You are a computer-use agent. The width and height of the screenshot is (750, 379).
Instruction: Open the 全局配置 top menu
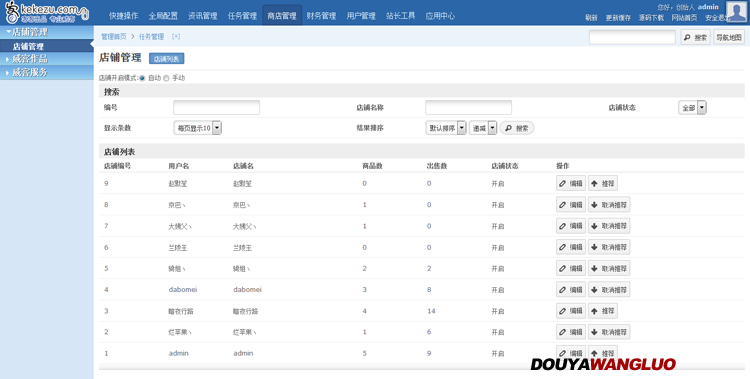[x=163, y=16]
